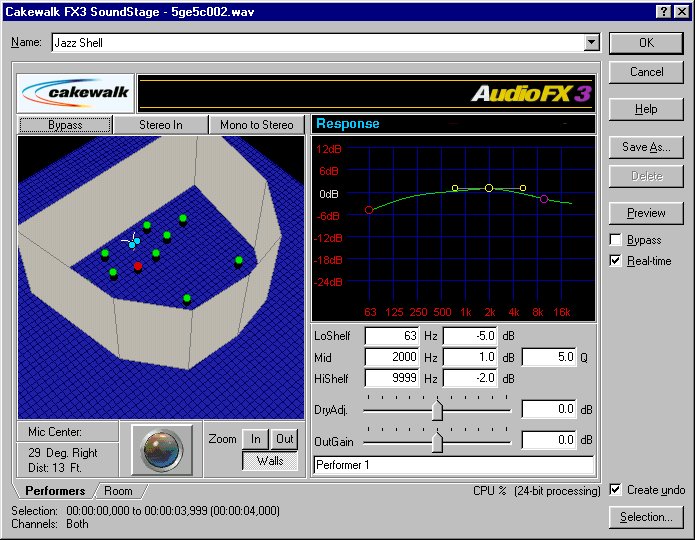The height and width of the screenshot is (540, 695).
Task: Click the purple HiShelf node on graph
Action: click(x=544, y=199)
